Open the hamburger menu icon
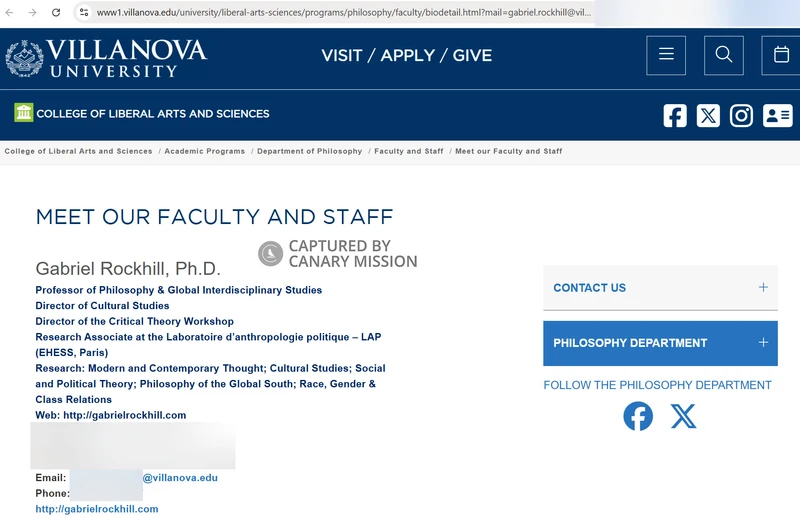Image resolution: width=800 pixels, height=521 pixels. [666, 55]
